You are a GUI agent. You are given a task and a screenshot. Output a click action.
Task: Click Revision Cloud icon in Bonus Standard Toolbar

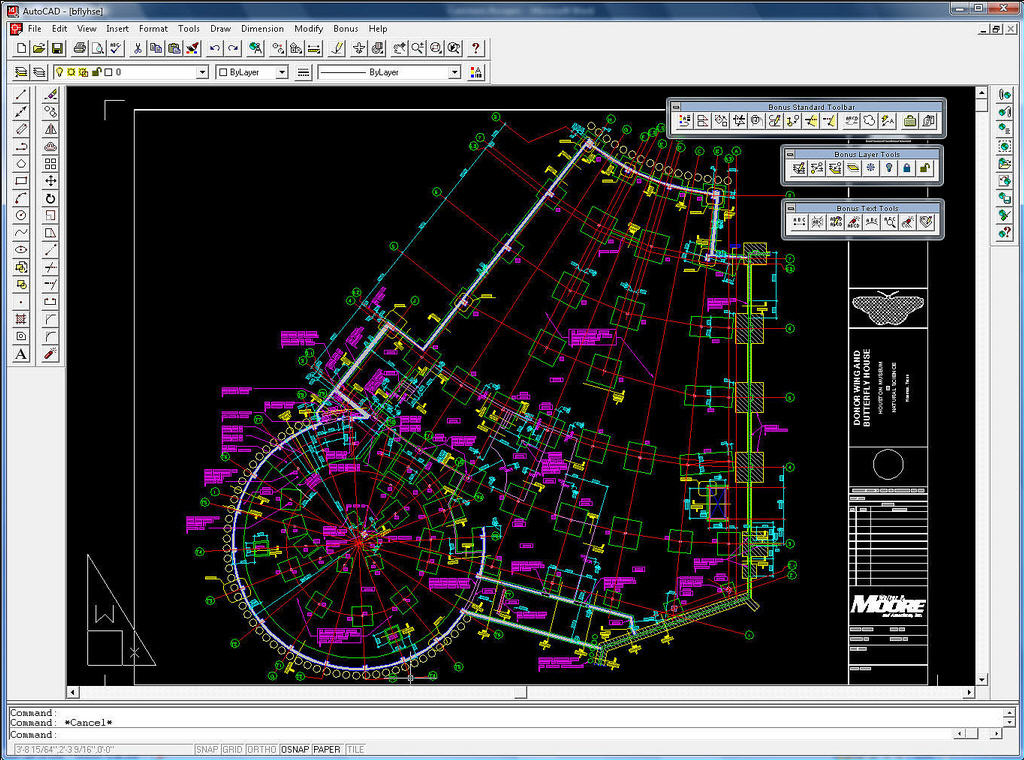click(x=869, y=121)
